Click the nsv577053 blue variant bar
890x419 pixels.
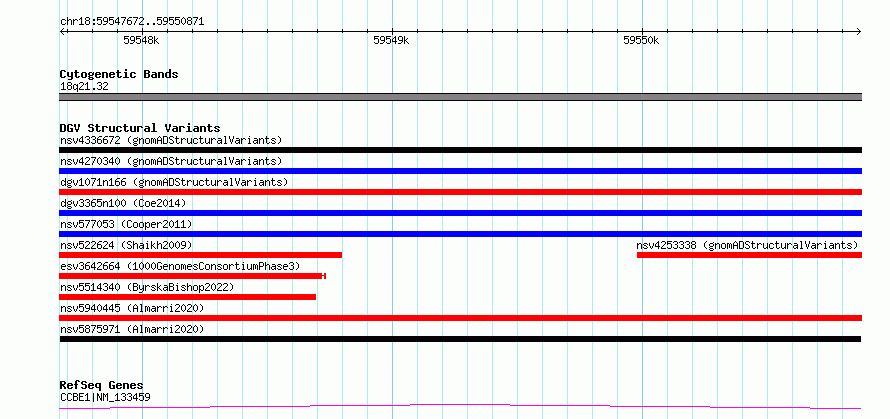tap(460, 234)
